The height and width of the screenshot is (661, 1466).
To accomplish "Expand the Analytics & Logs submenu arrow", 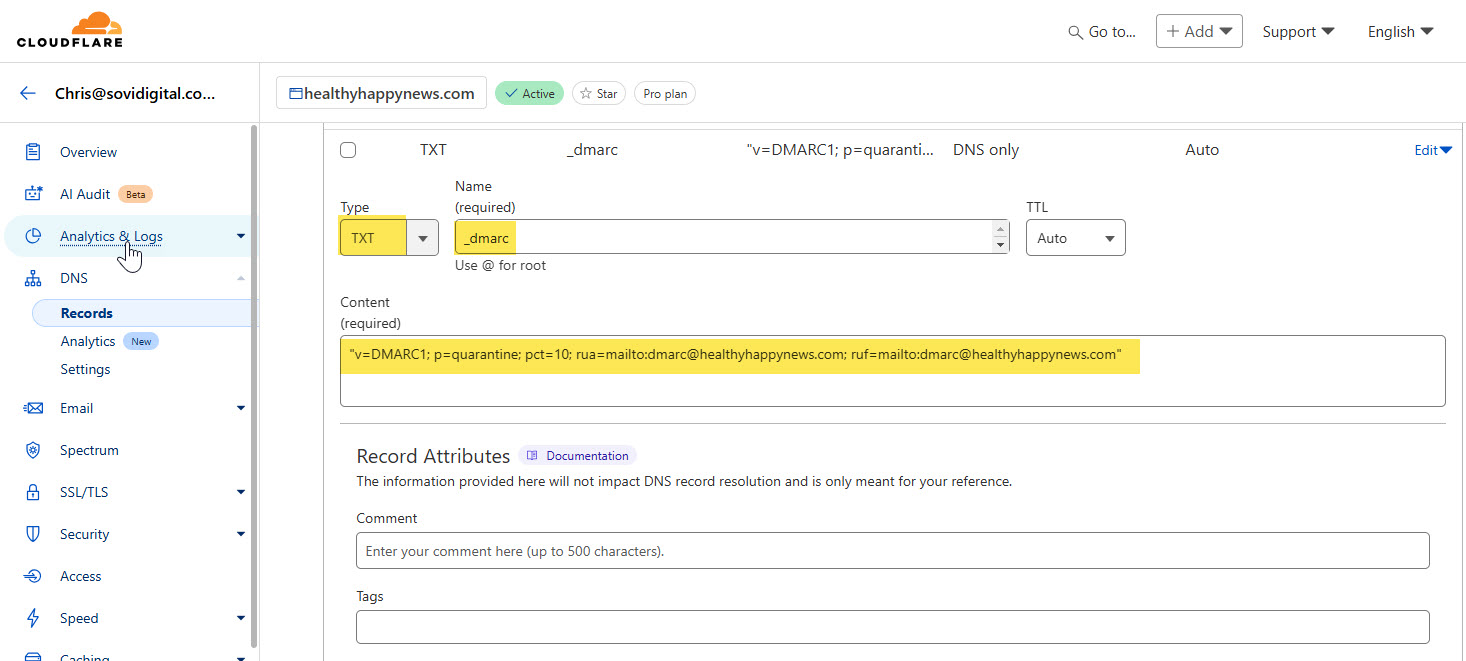I will 241,236.
